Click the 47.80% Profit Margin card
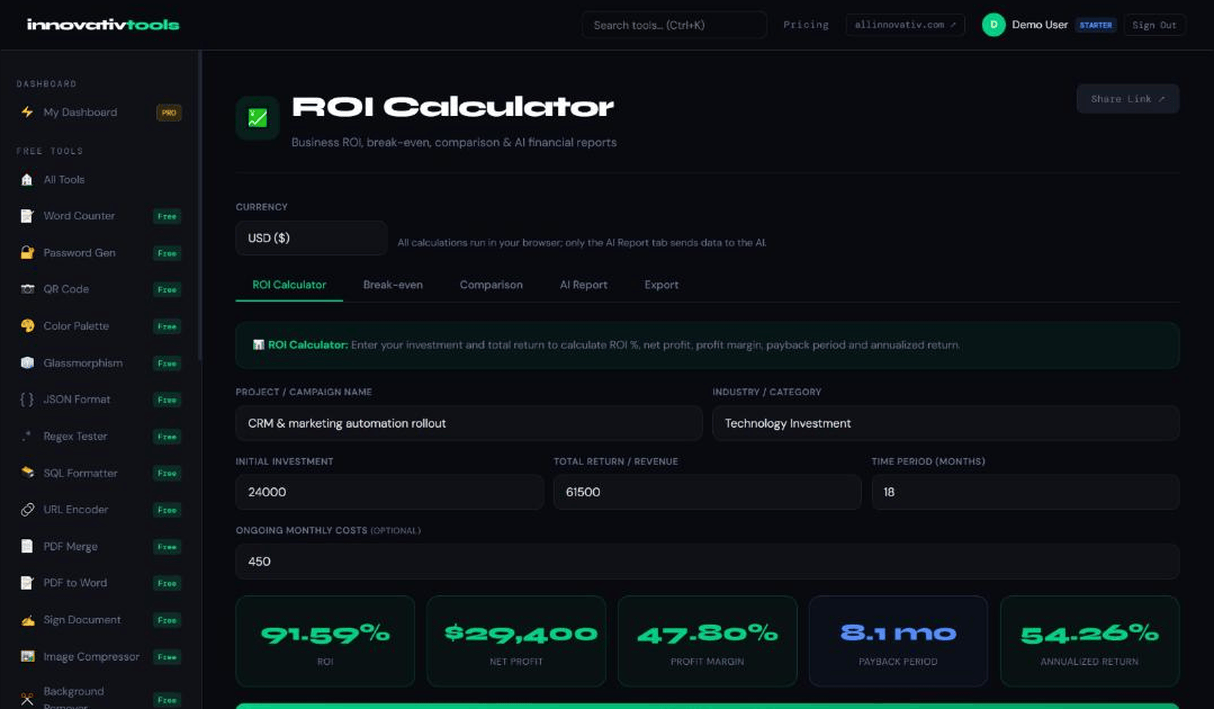1214x709 pixels. tap(707, 641)
